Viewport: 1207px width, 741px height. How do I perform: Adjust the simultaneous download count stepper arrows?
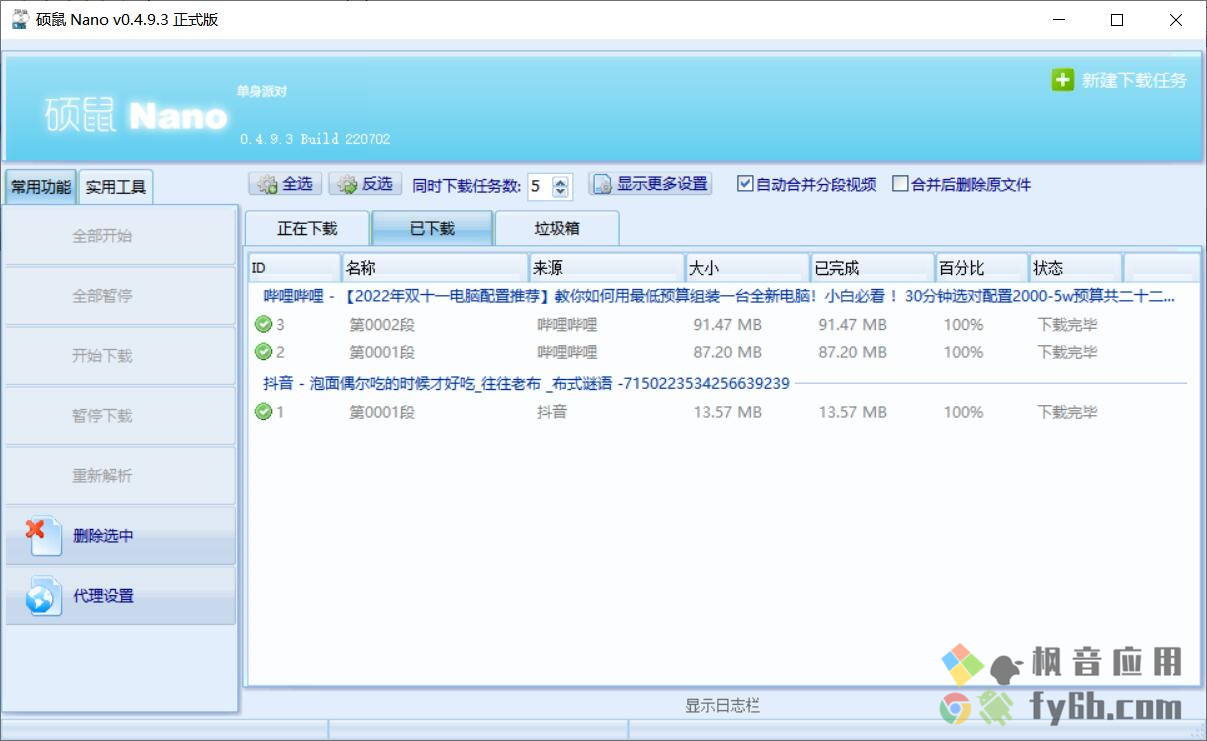(x=560, y=186)
